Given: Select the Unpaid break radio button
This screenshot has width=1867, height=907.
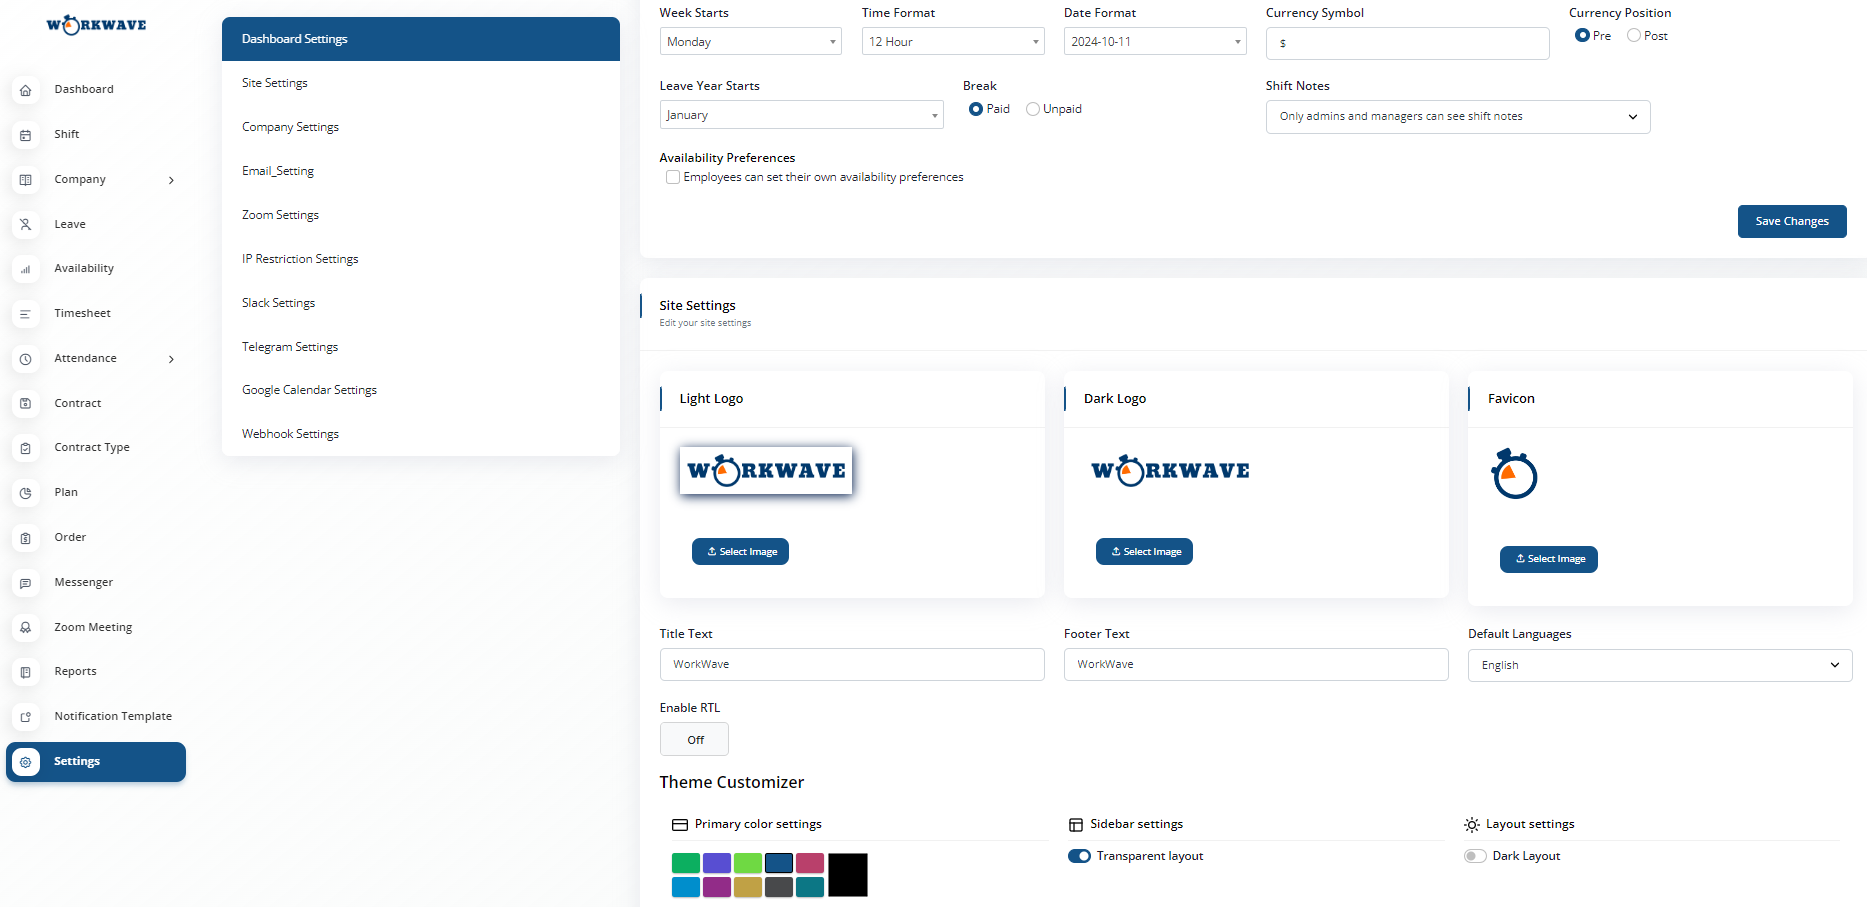Looking at the screenshot, I should click(x=1033, y=109).
